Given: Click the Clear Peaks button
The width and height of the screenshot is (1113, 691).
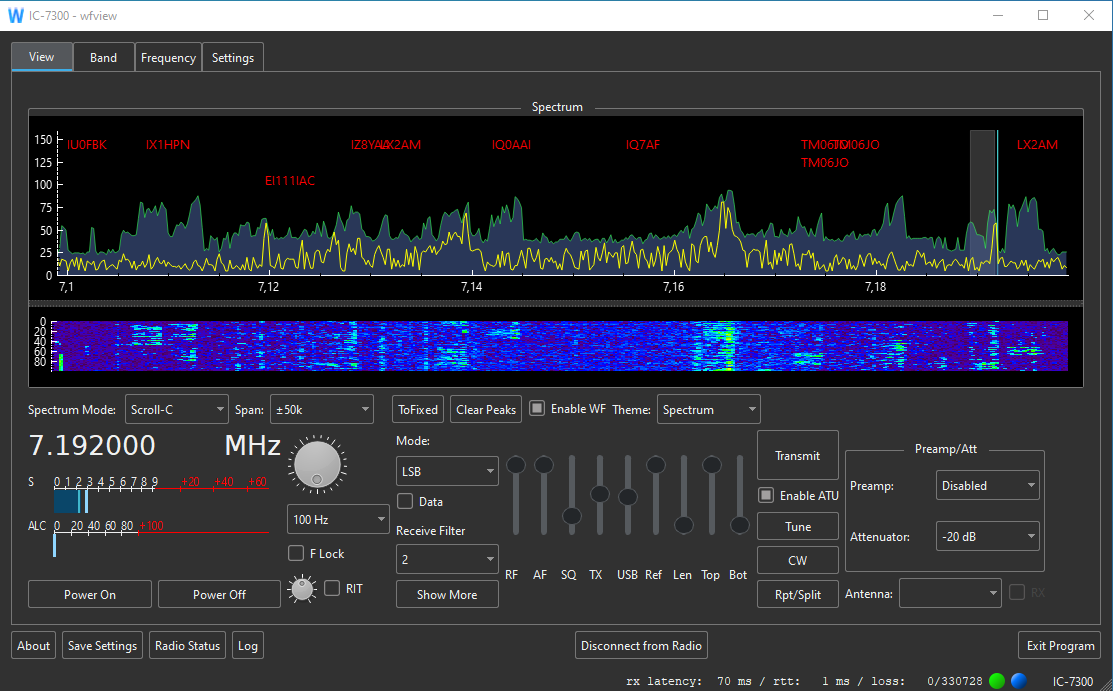Looking at the screenshot, I should tap(485, 409).
